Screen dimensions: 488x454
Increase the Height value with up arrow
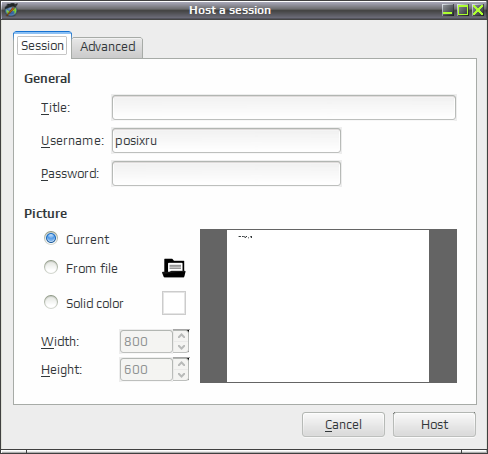click(181, 364)
